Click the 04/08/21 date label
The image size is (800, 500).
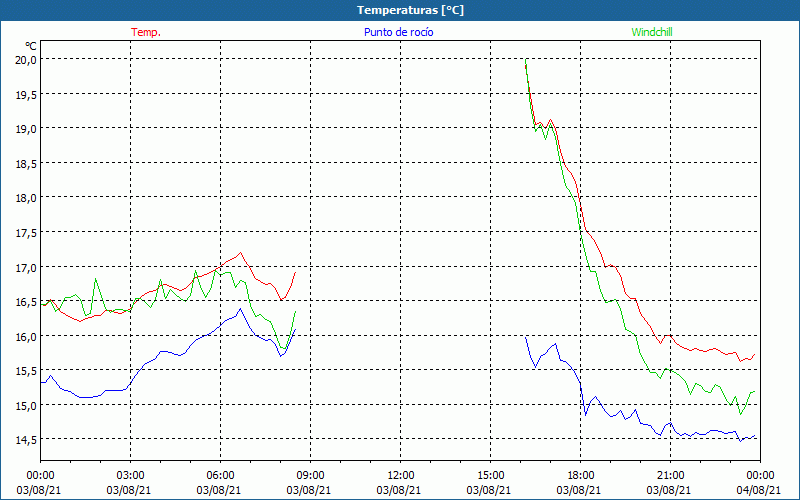[759, 490]
